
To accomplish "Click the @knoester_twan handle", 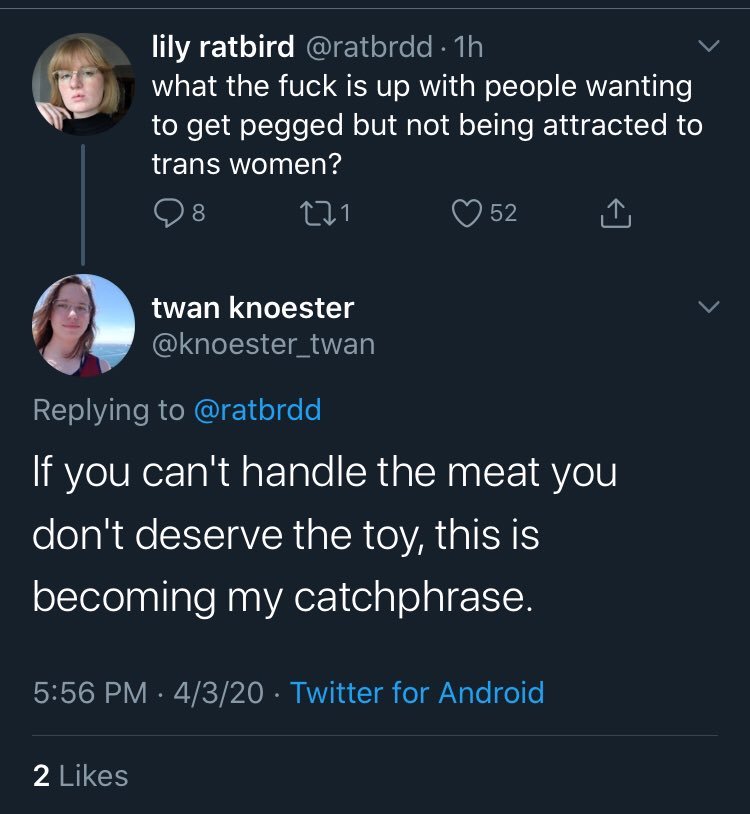I will pyautogui.click(x=263, y=344).
